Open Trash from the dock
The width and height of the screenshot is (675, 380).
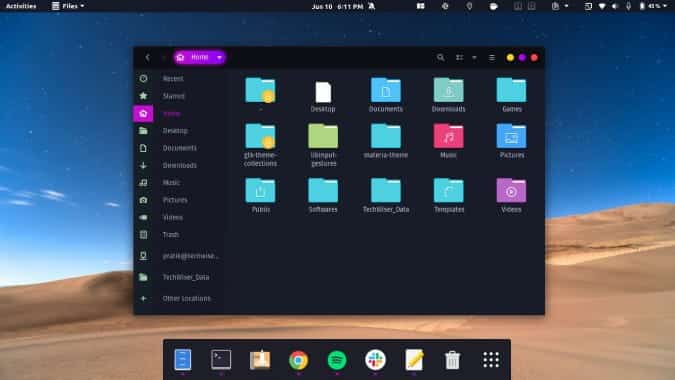(452, 360)
